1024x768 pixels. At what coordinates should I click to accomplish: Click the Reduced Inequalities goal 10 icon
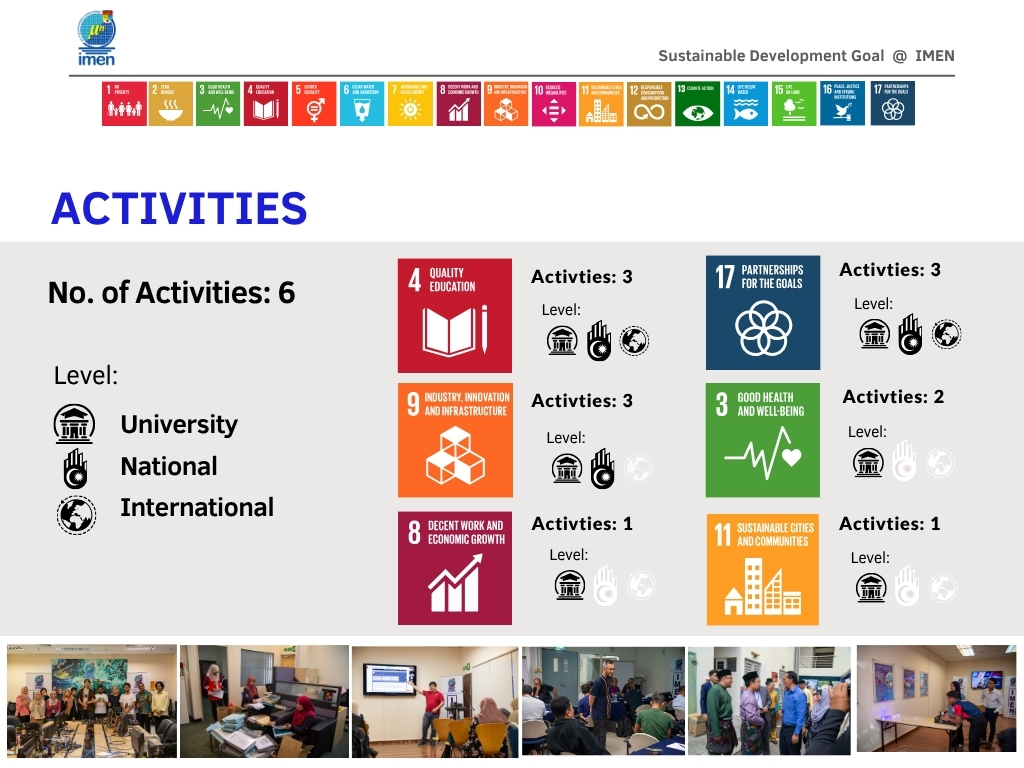553,104
